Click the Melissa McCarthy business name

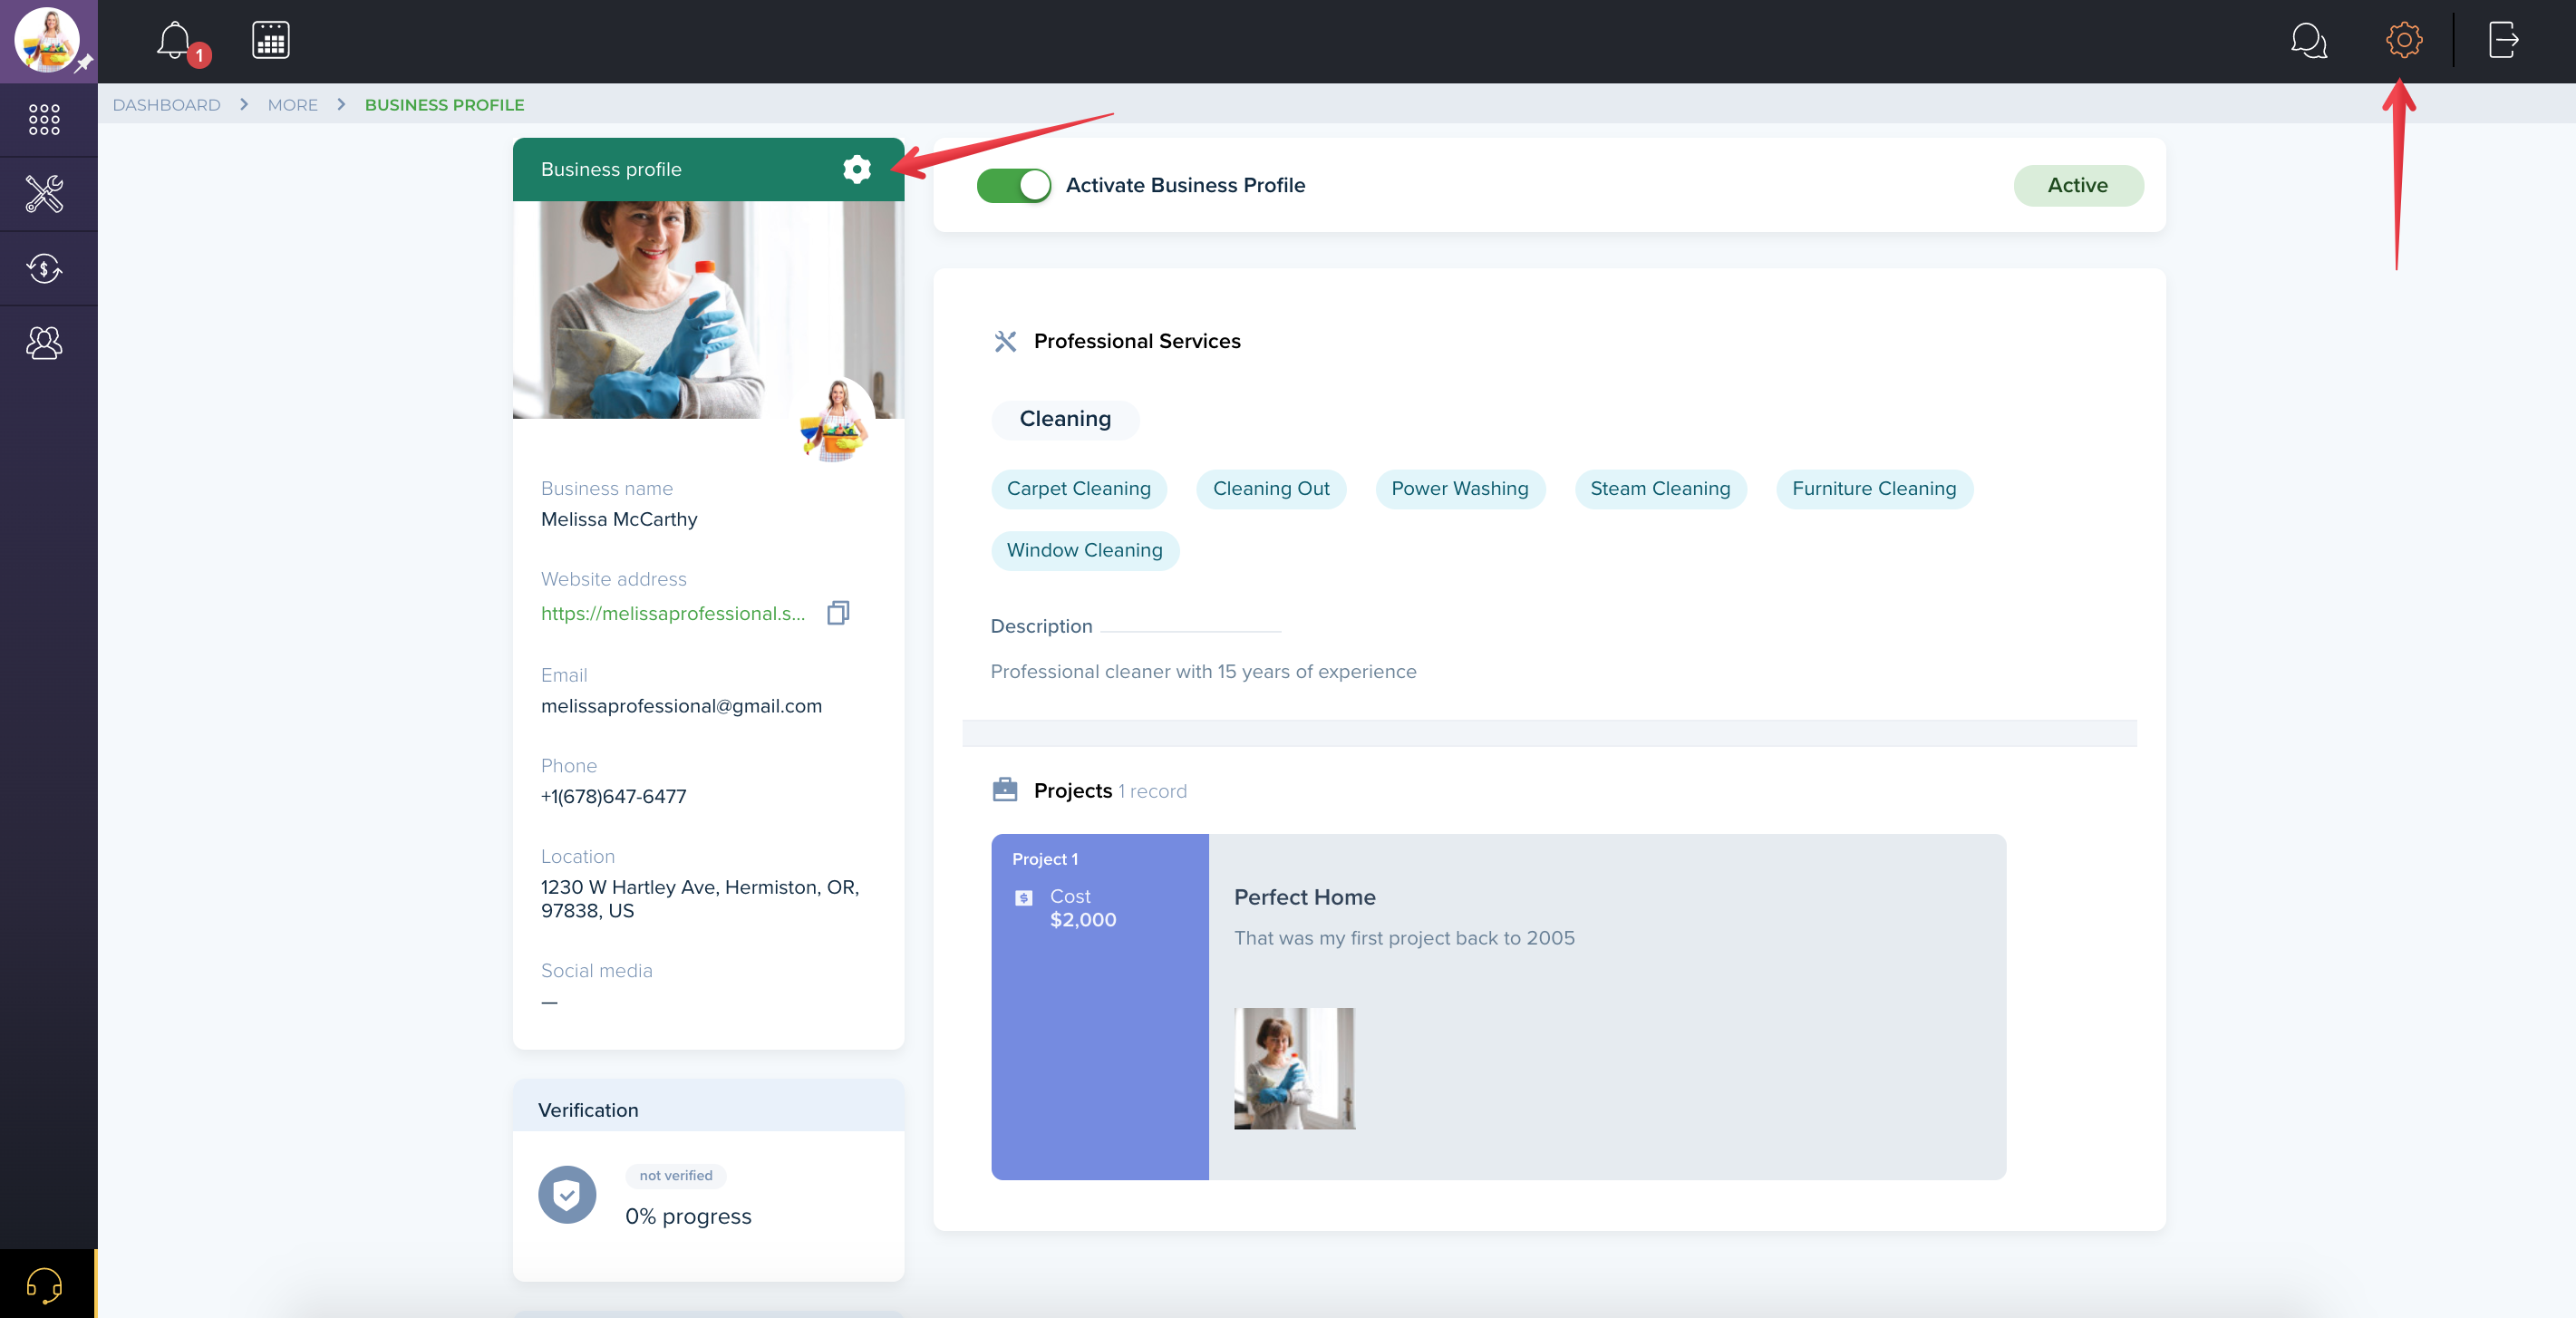[619, 519]
